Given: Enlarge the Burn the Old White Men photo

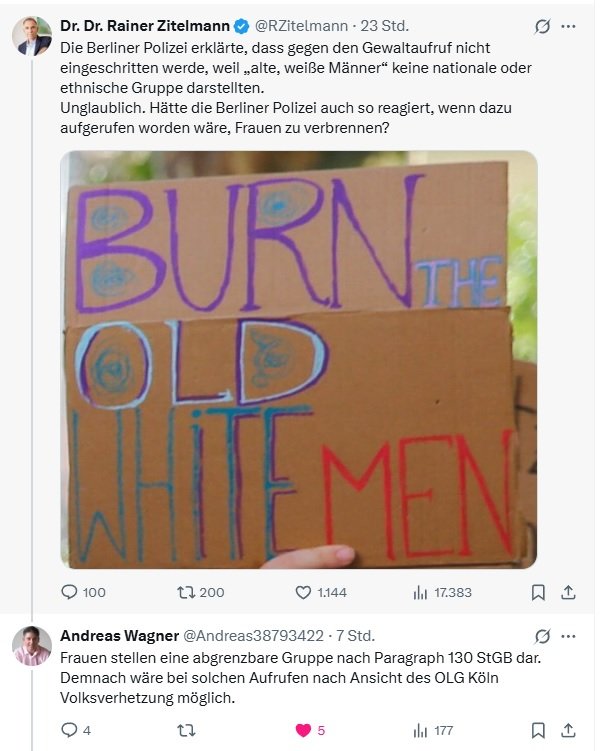Looking at the screenshot, I should (x=298, y=360).
